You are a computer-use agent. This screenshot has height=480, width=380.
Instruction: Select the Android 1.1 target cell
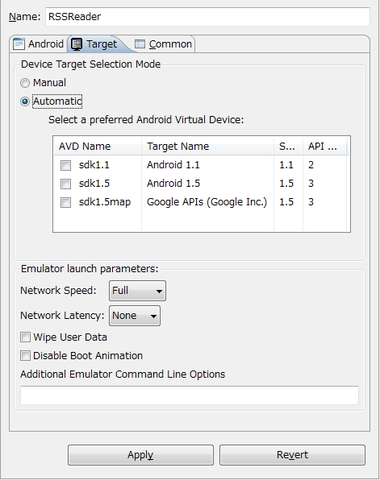click(x=173, y=165)
